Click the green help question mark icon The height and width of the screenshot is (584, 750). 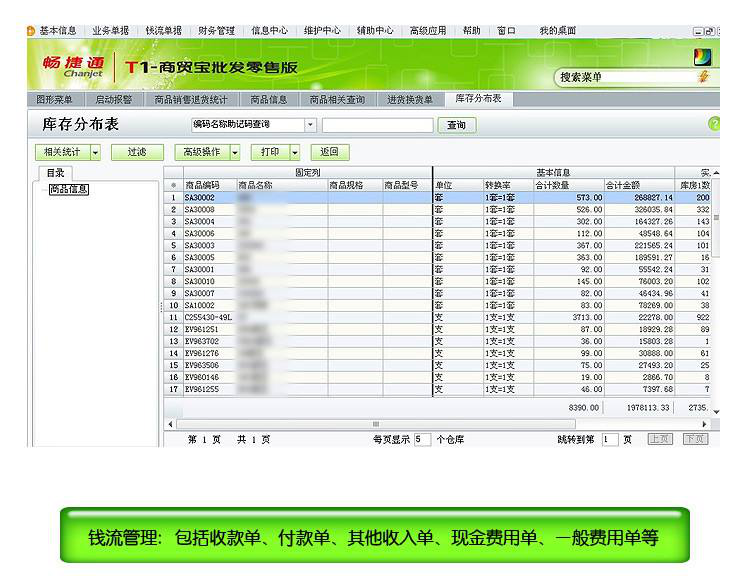pyautogui.click(x=714, y=124)
